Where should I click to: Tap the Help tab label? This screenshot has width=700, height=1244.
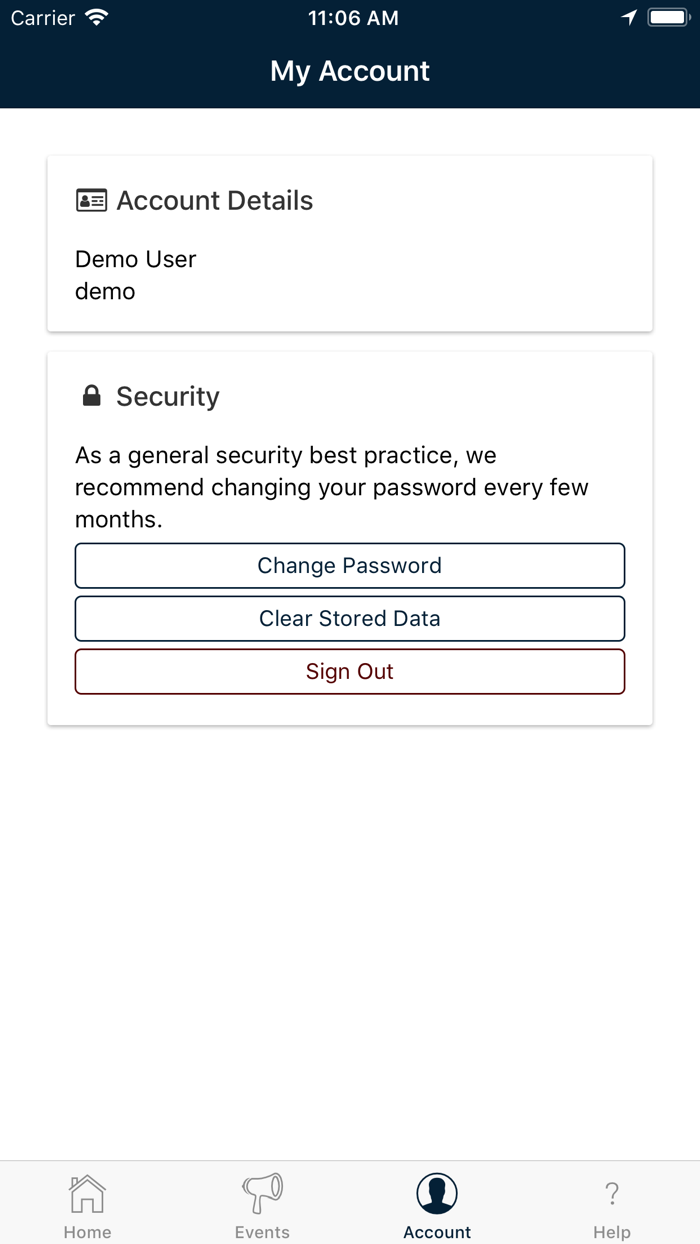tap(612, 1232)
